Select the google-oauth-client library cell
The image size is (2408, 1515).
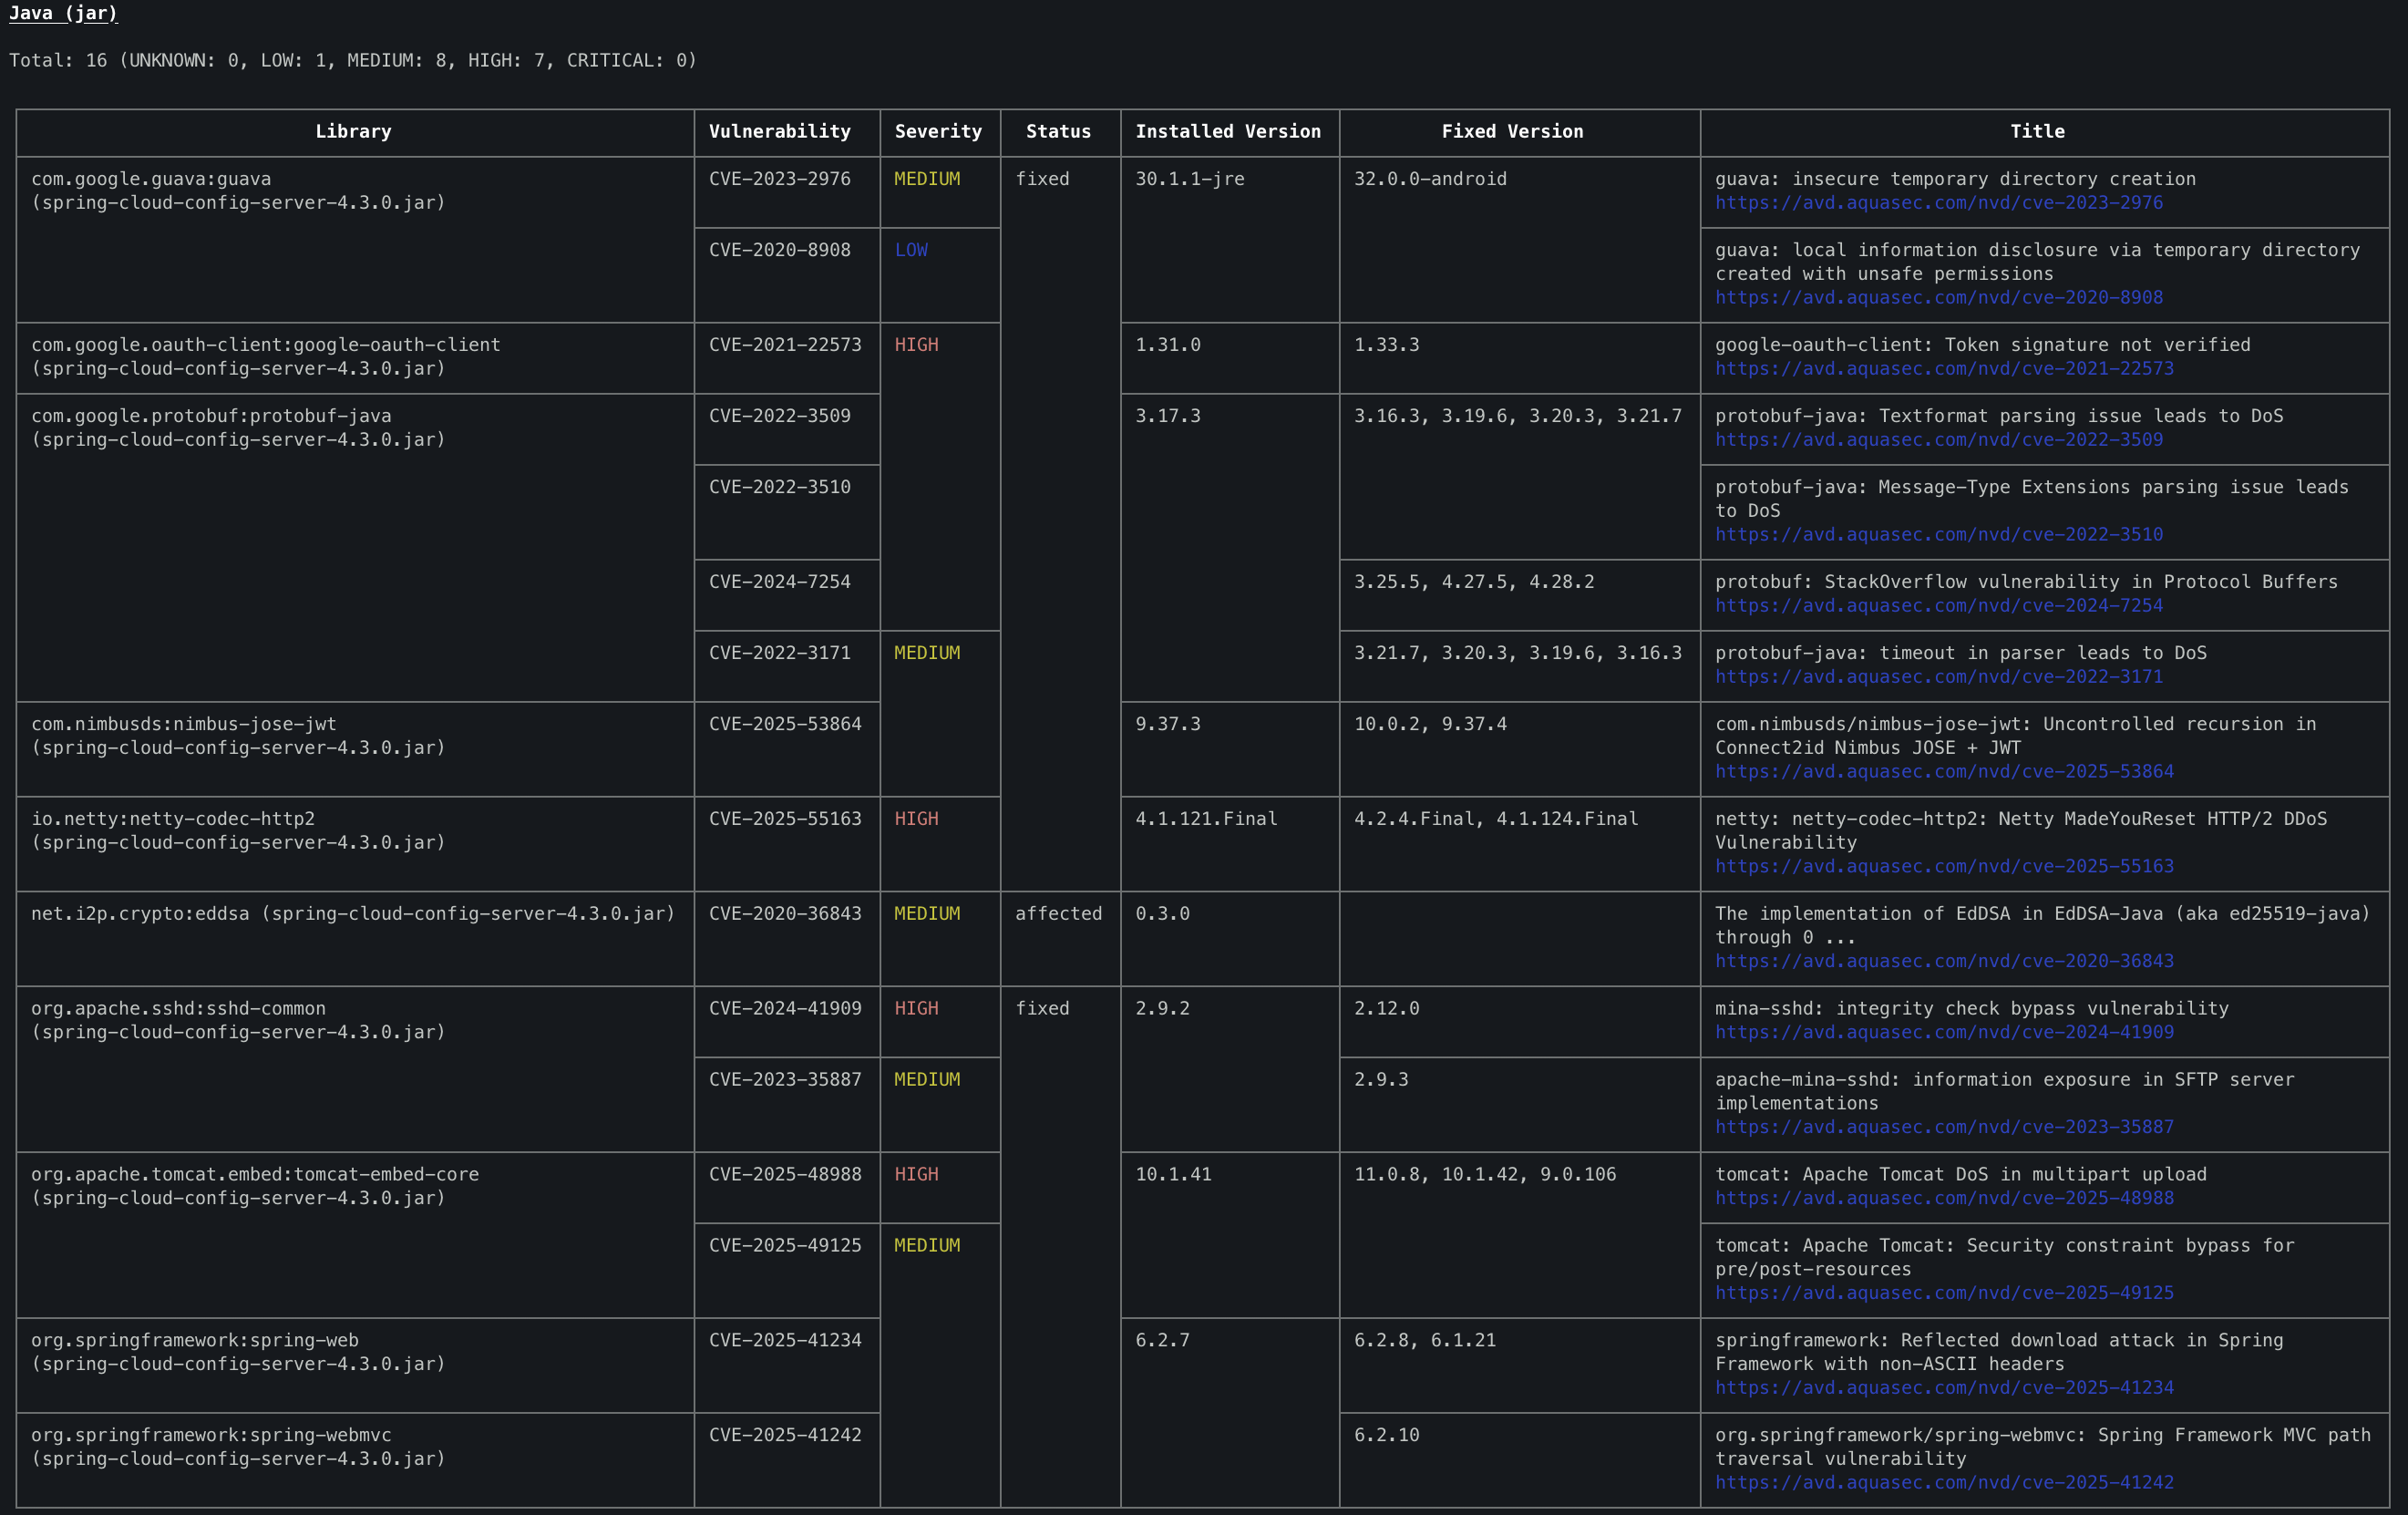coord(355,358)
